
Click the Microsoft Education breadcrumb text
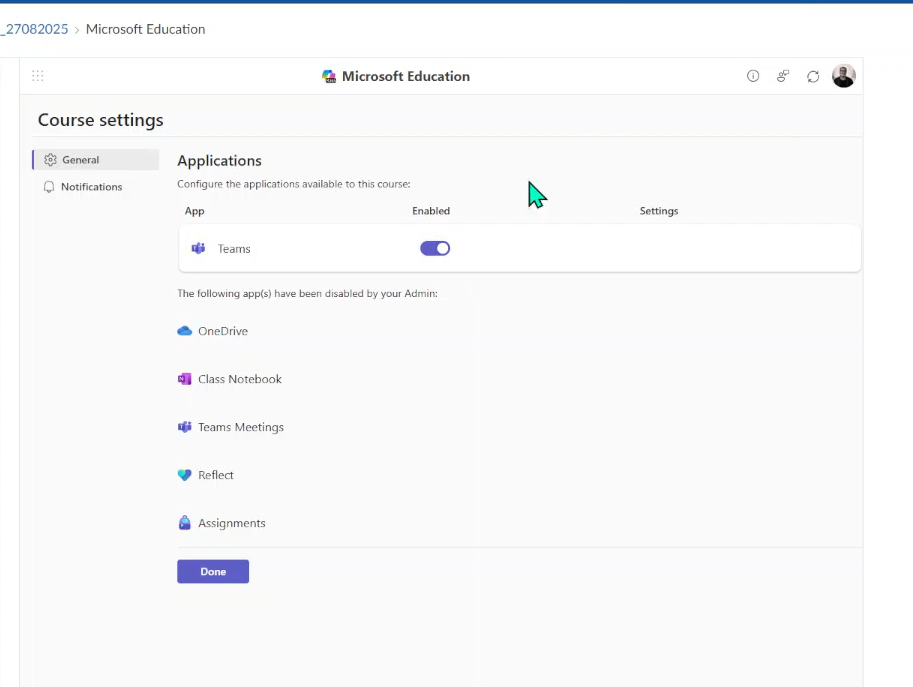click(145, 29)
